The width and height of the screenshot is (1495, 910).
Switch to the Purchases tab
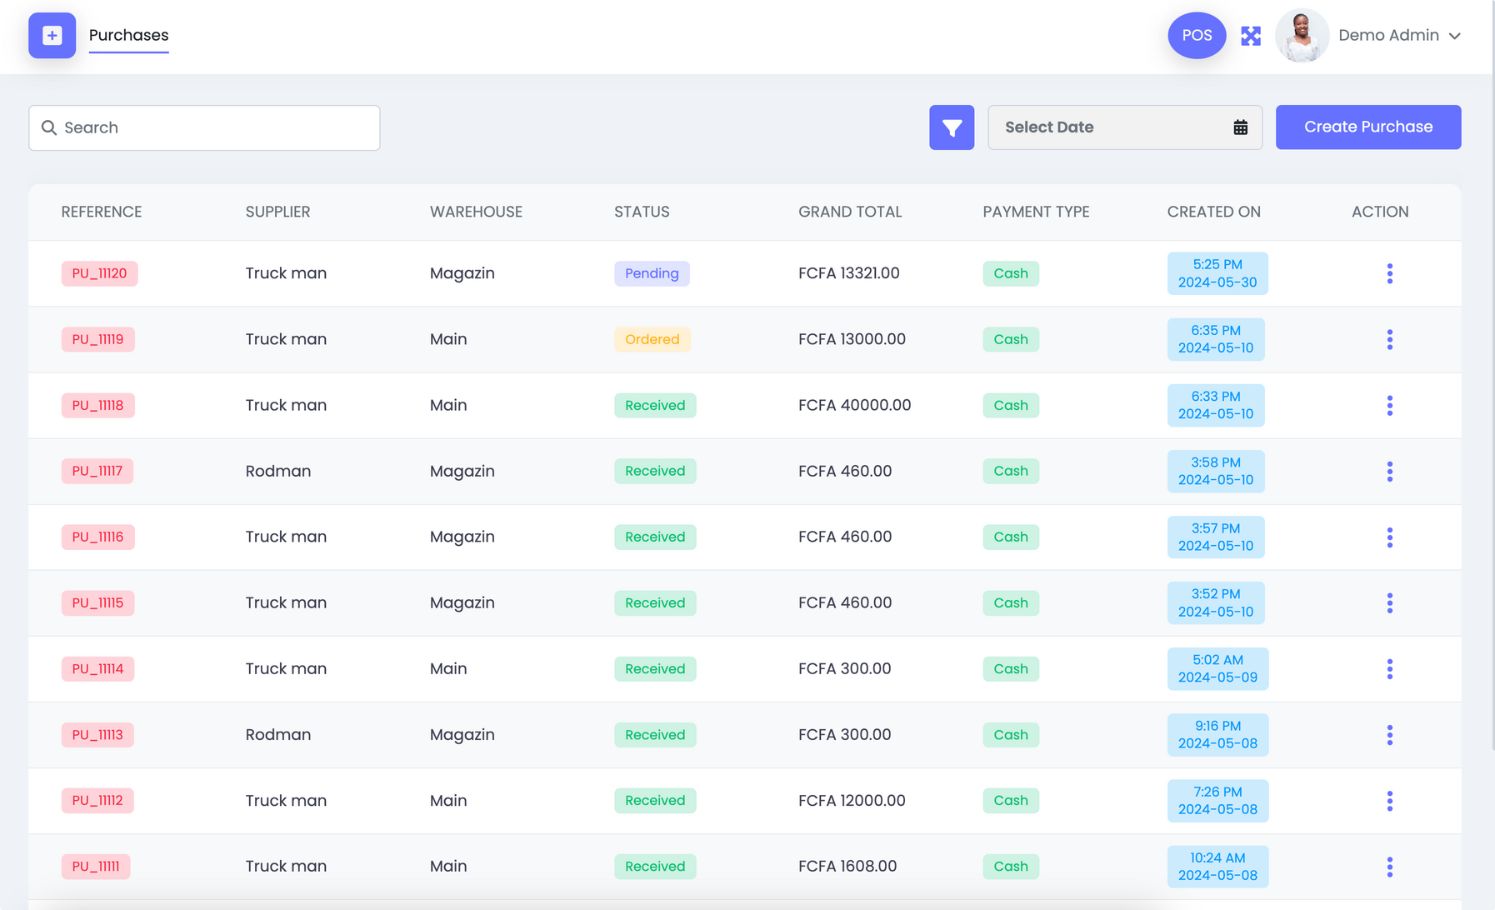[x=128, y=35]
